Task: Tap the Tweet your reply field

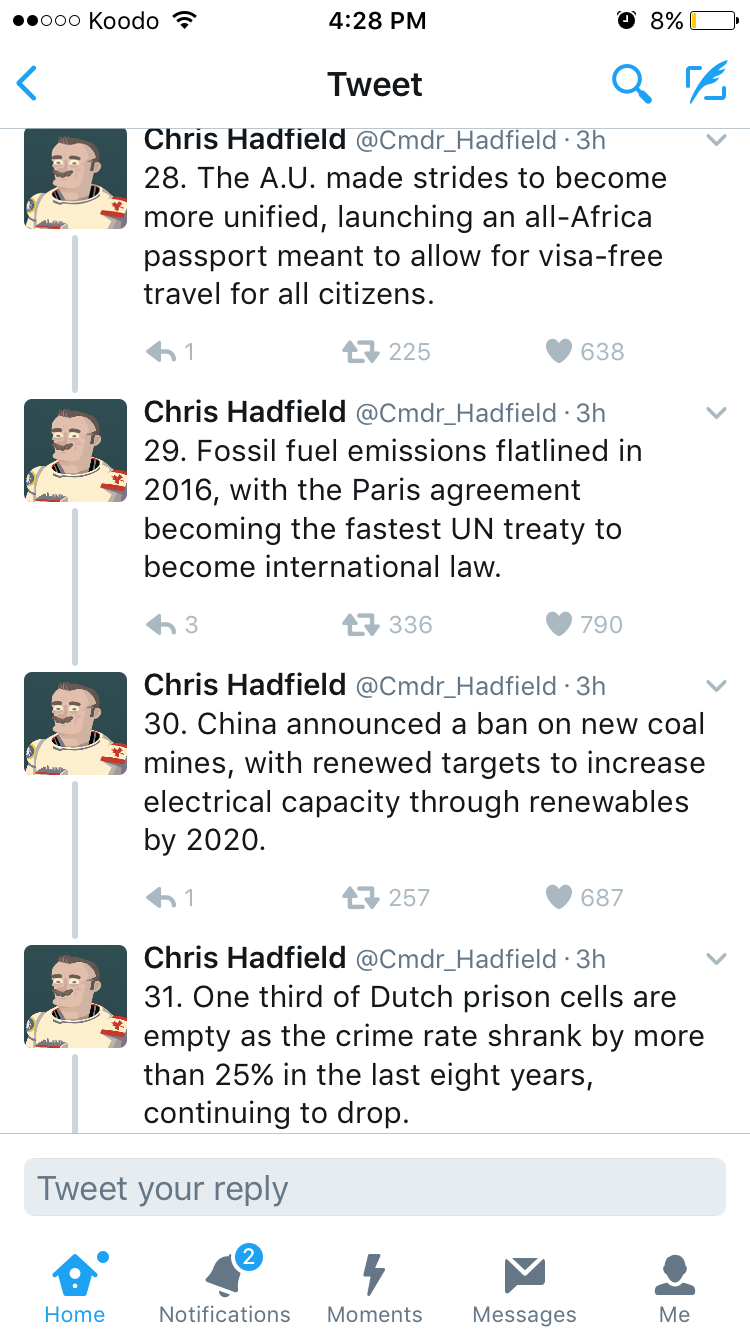Action: point(375,1188)
